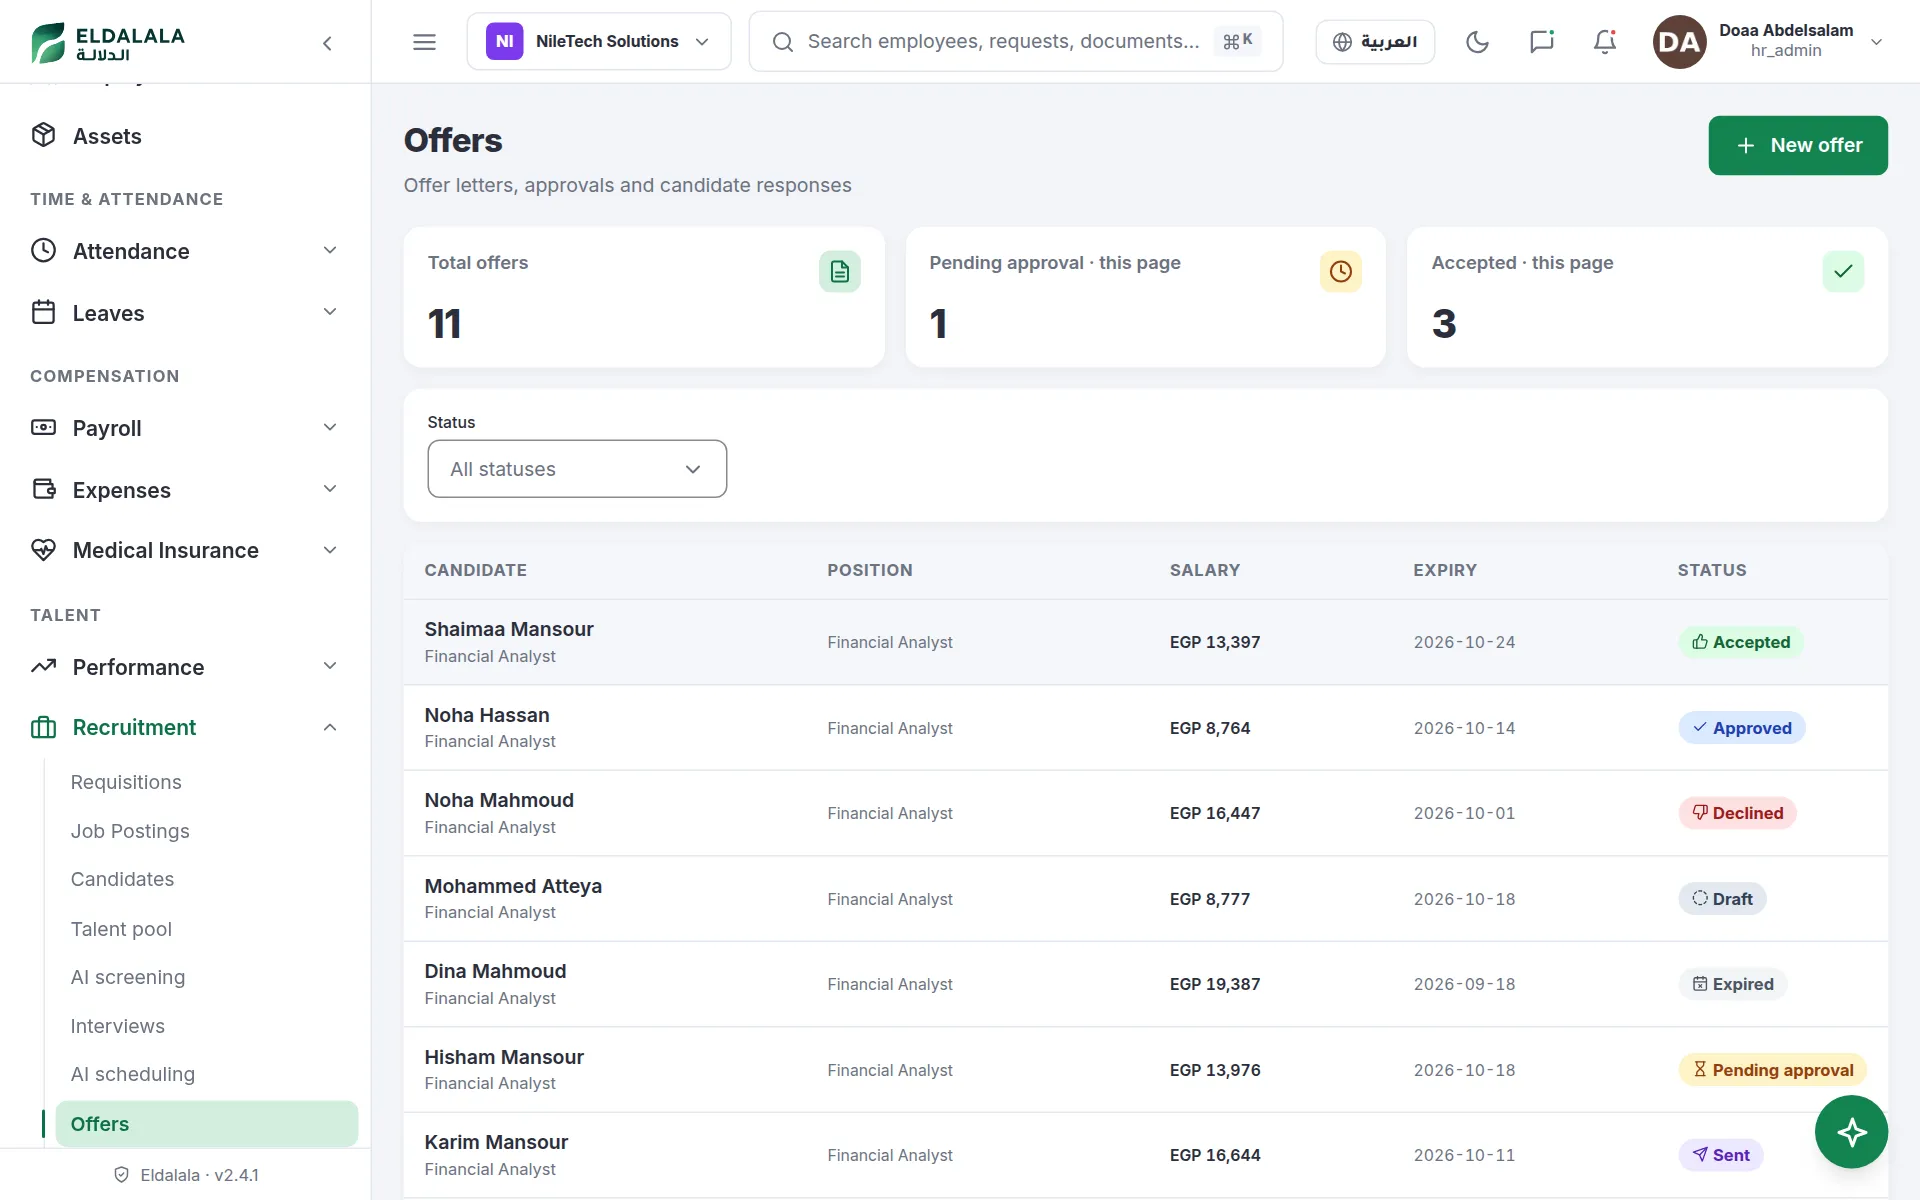Click the Eldalala logo
Viewport: 1920px width, 1200px height.
point(108,42)
